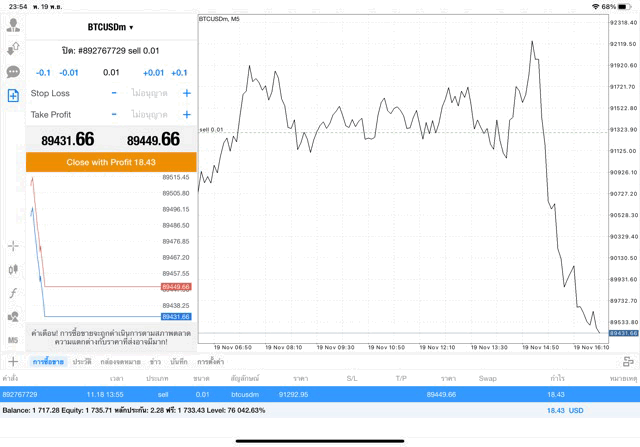The height and width of the screenshot is (447, 640).
Task: Increase volume by 0.01
Action: (153, 73)
